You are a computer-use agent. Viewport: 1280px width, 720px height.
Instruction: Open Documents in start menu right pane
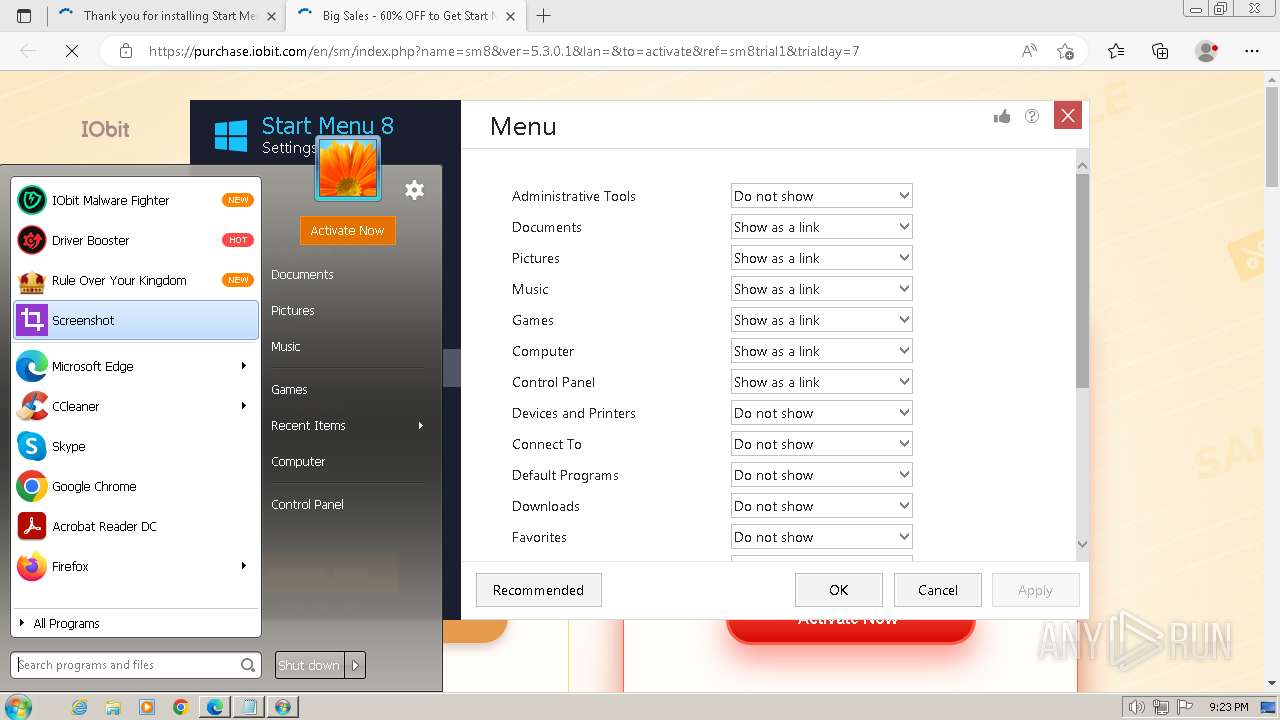[x=302, y=274]
